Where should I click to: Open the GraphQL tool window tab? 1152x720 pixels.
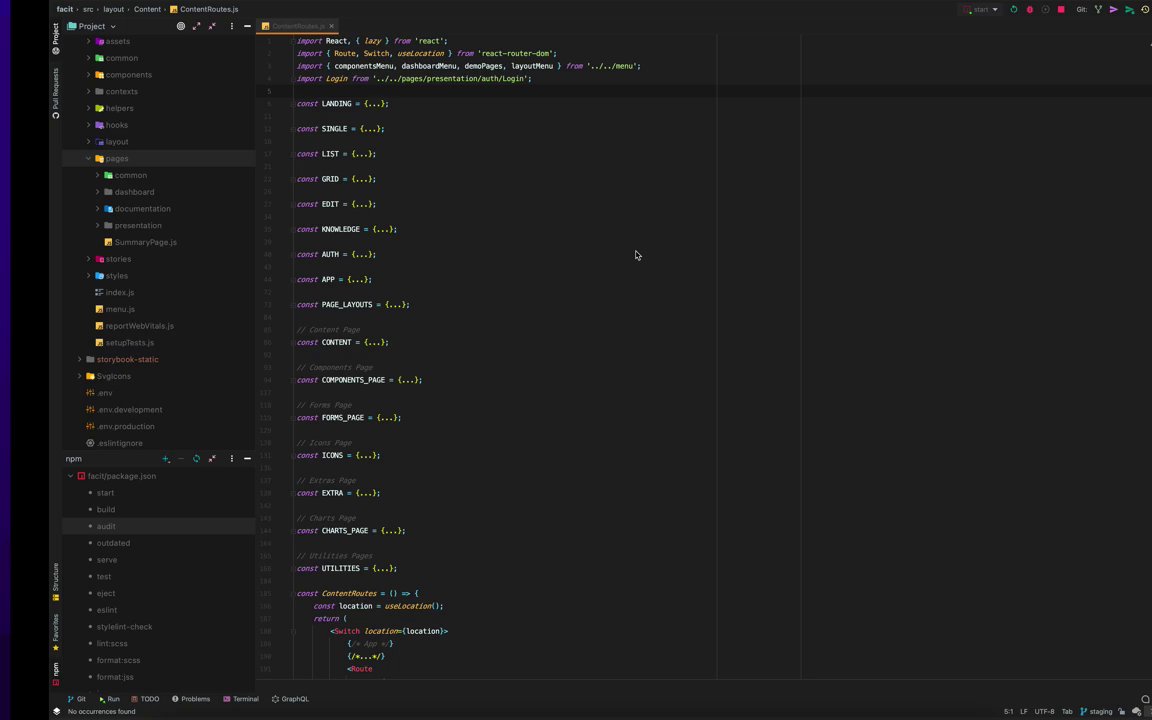coord(290,699)
